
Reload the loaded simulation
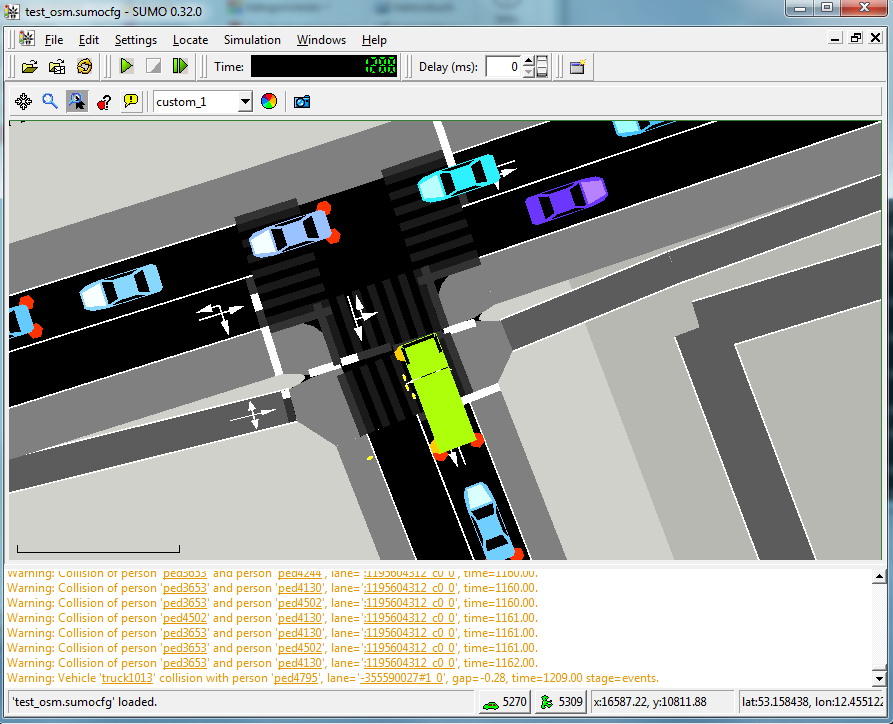tap(85, 66)
